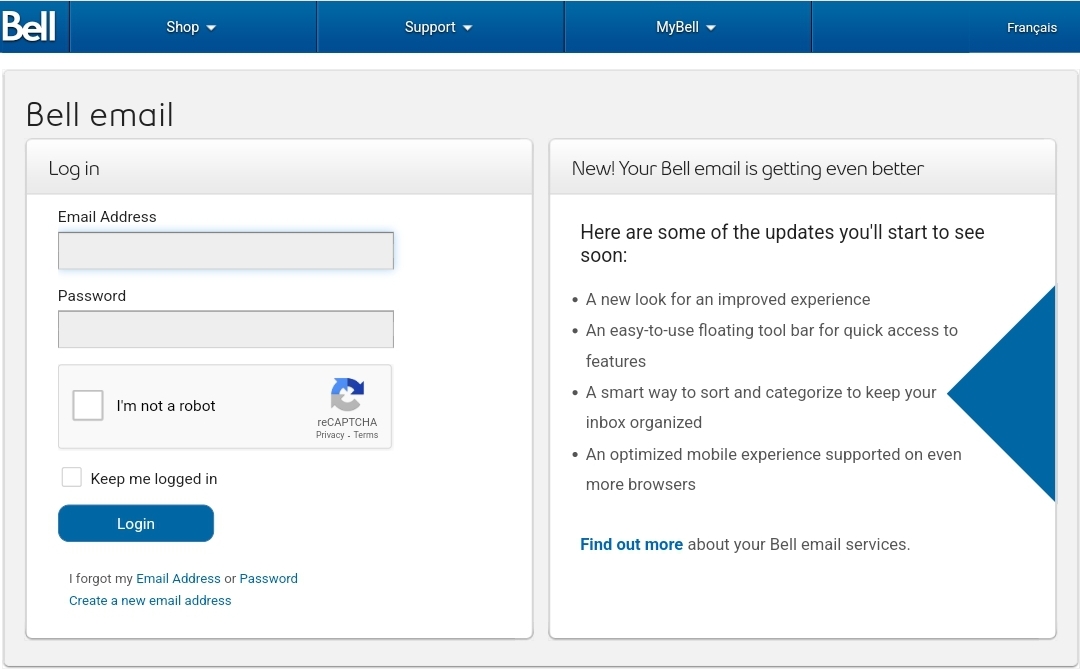Image resolution: width=1080 pixels, height=670 pixels.
Task: Switch language to Français
Action: (1031, 28)
